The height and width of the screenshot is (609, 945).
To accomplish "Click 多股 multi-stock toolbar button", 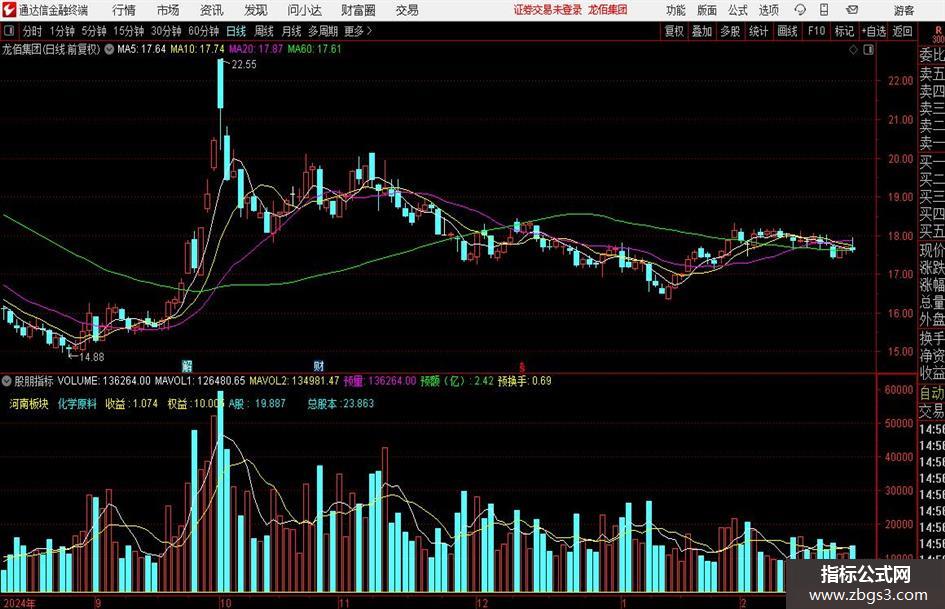I will coord(730,31).
